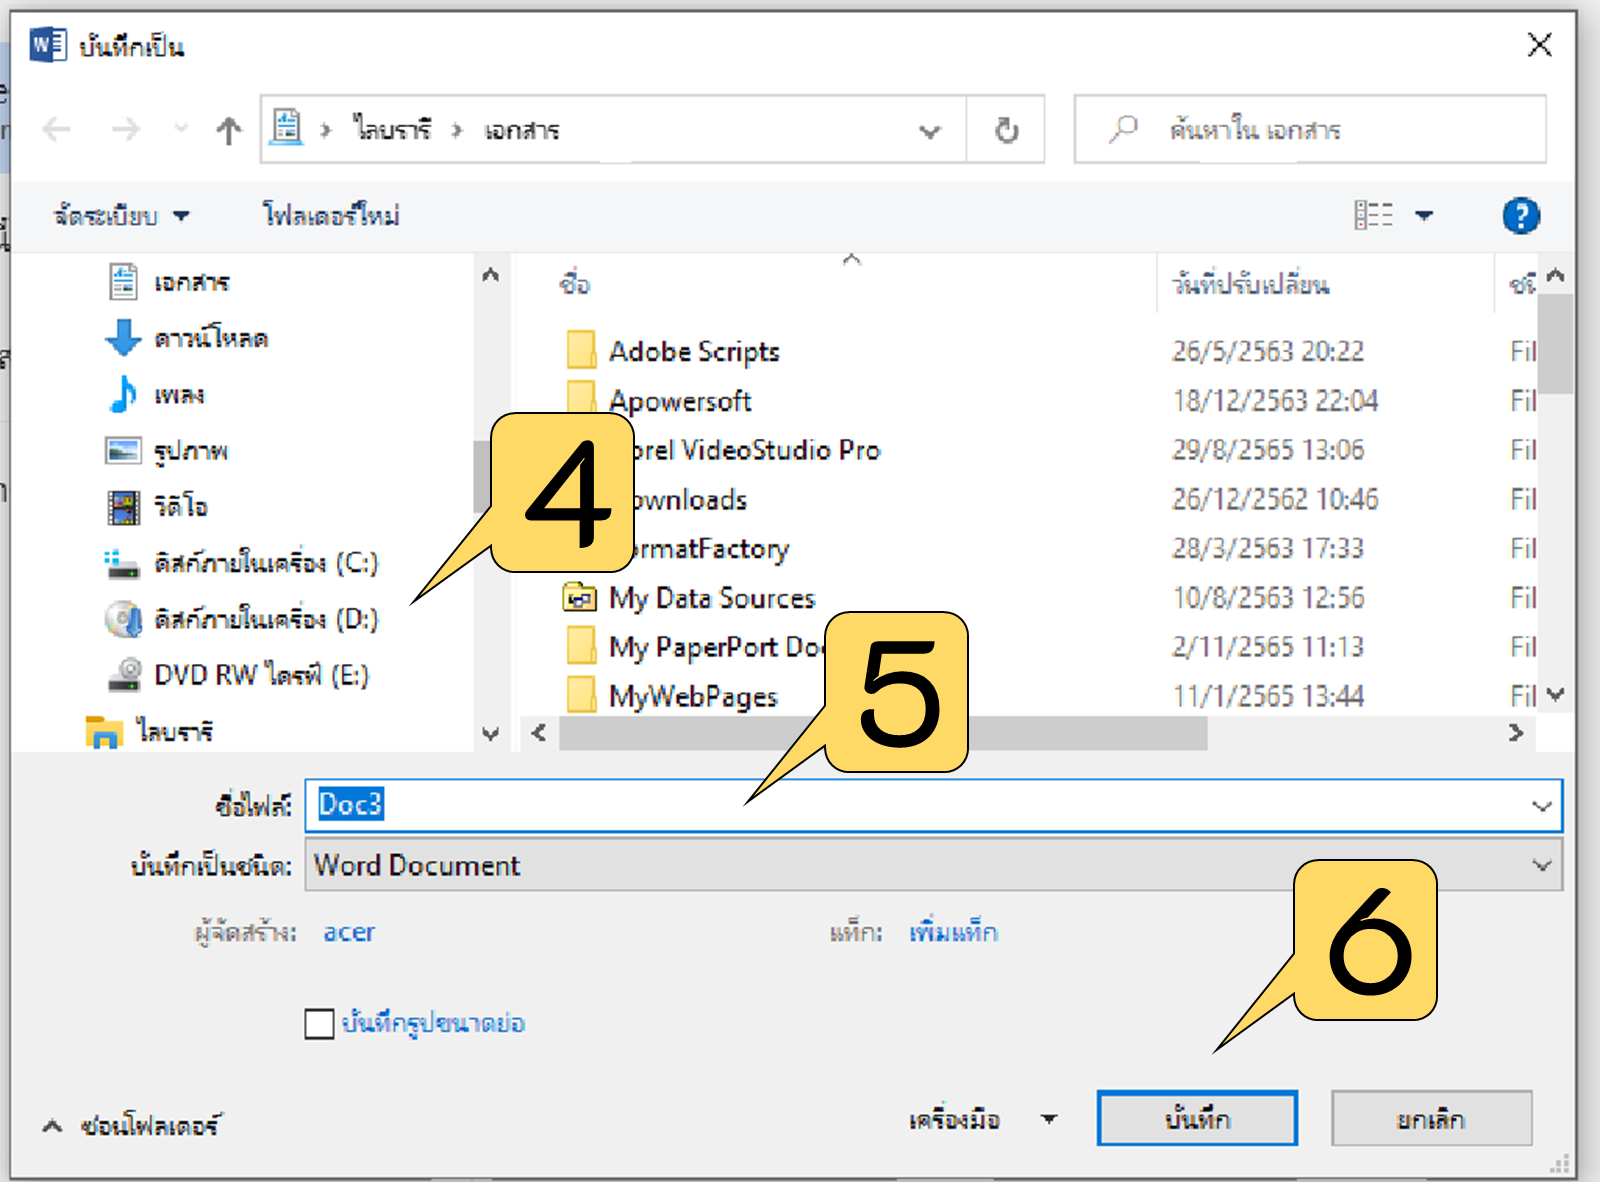Viewport: 1600px width, 1182px height.
Task: Click the refresh icon beside the address bar
Action: coord(1006,130)
